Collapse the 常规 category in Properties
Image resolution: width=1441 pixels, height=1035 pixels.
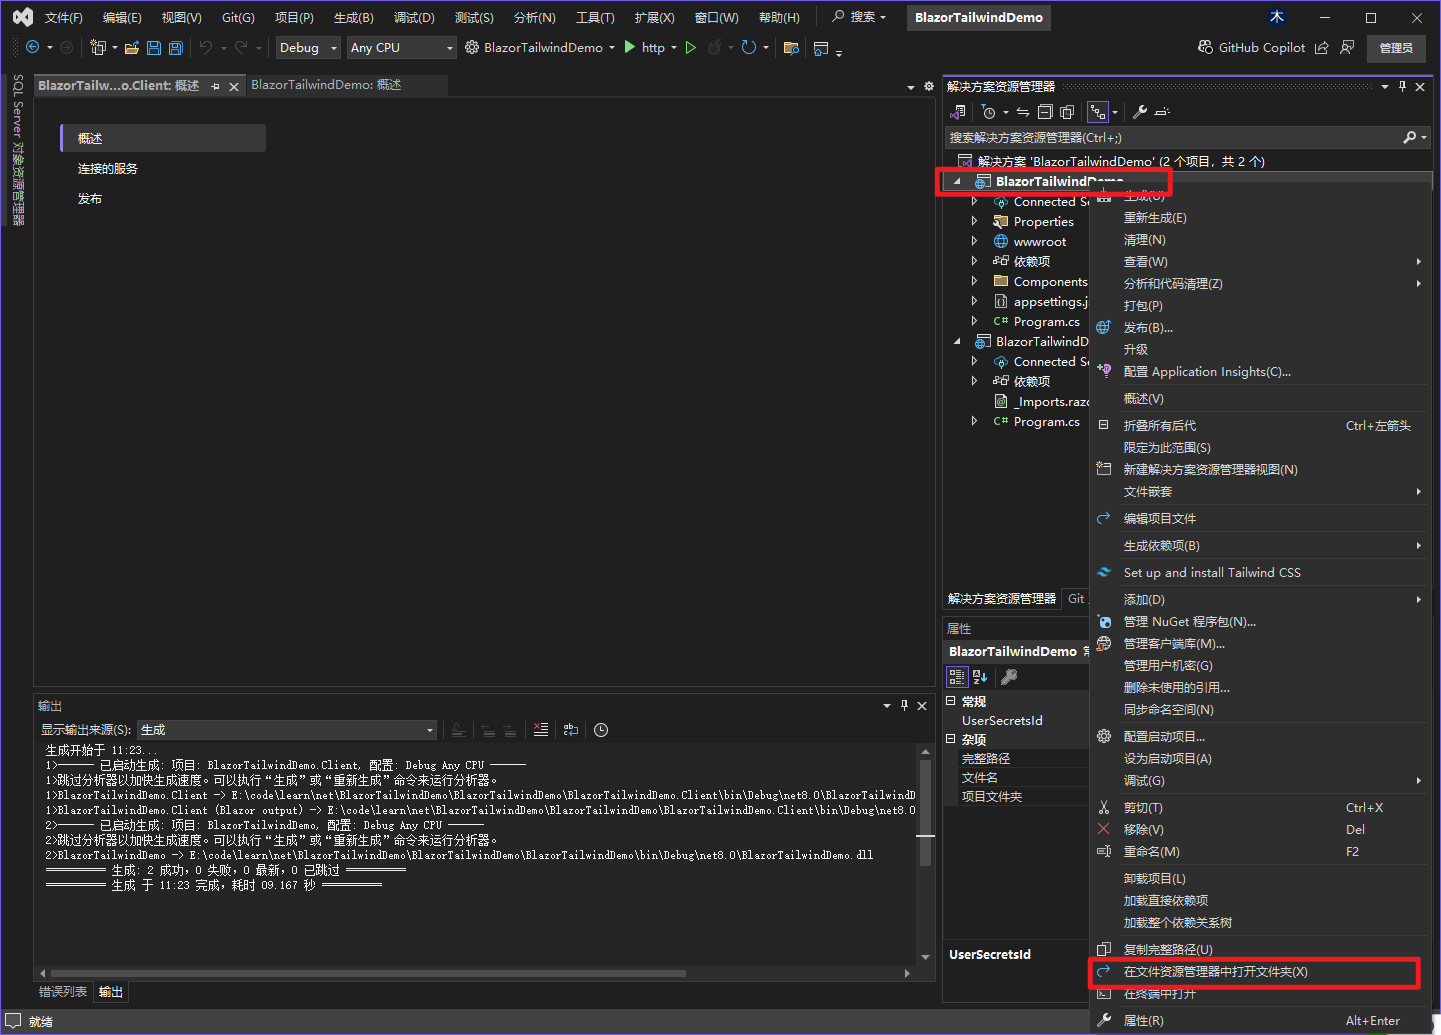pos(951,702)
